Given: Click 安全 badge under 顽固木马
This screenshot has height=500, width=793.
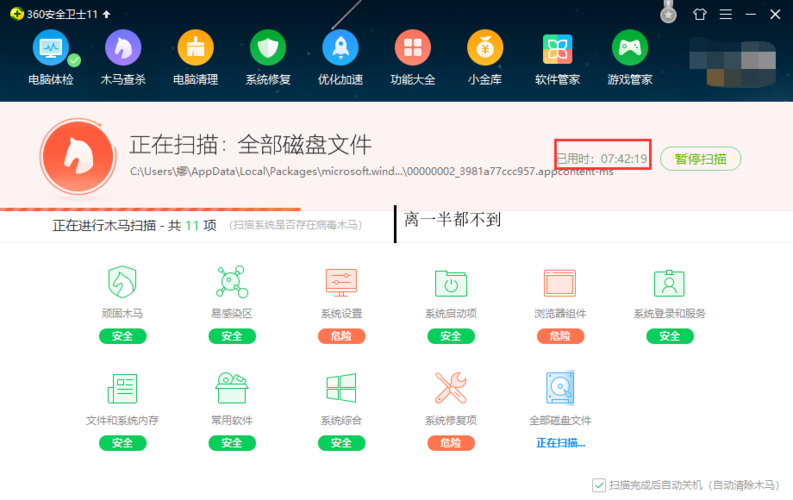Looking at the screenshot, I should click(122, 336).
